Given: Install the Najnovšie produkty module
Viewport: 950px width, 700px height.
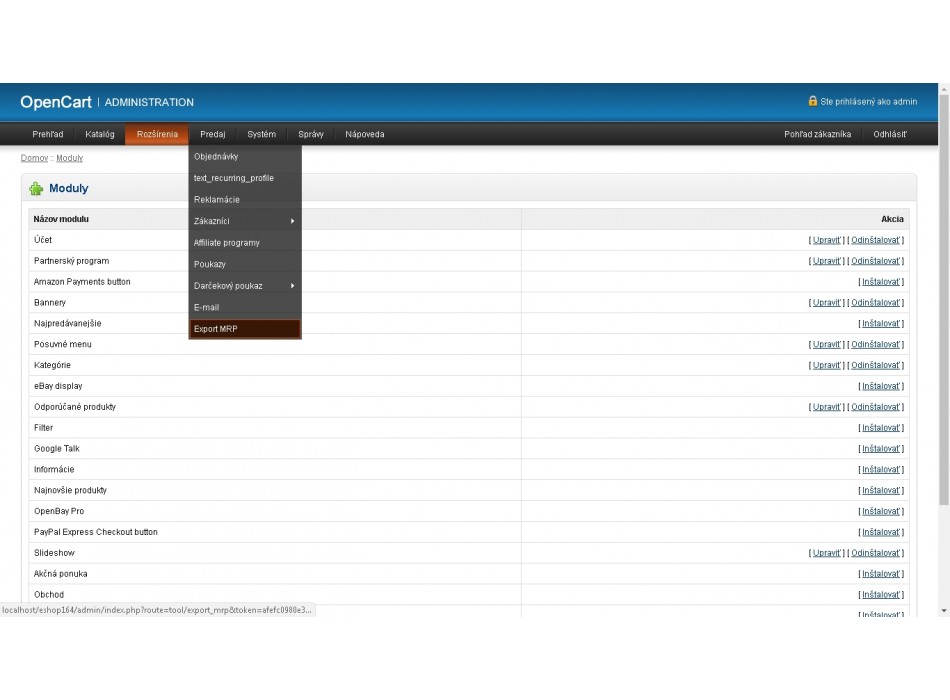Looking at the screenshot, I should 881,490.
